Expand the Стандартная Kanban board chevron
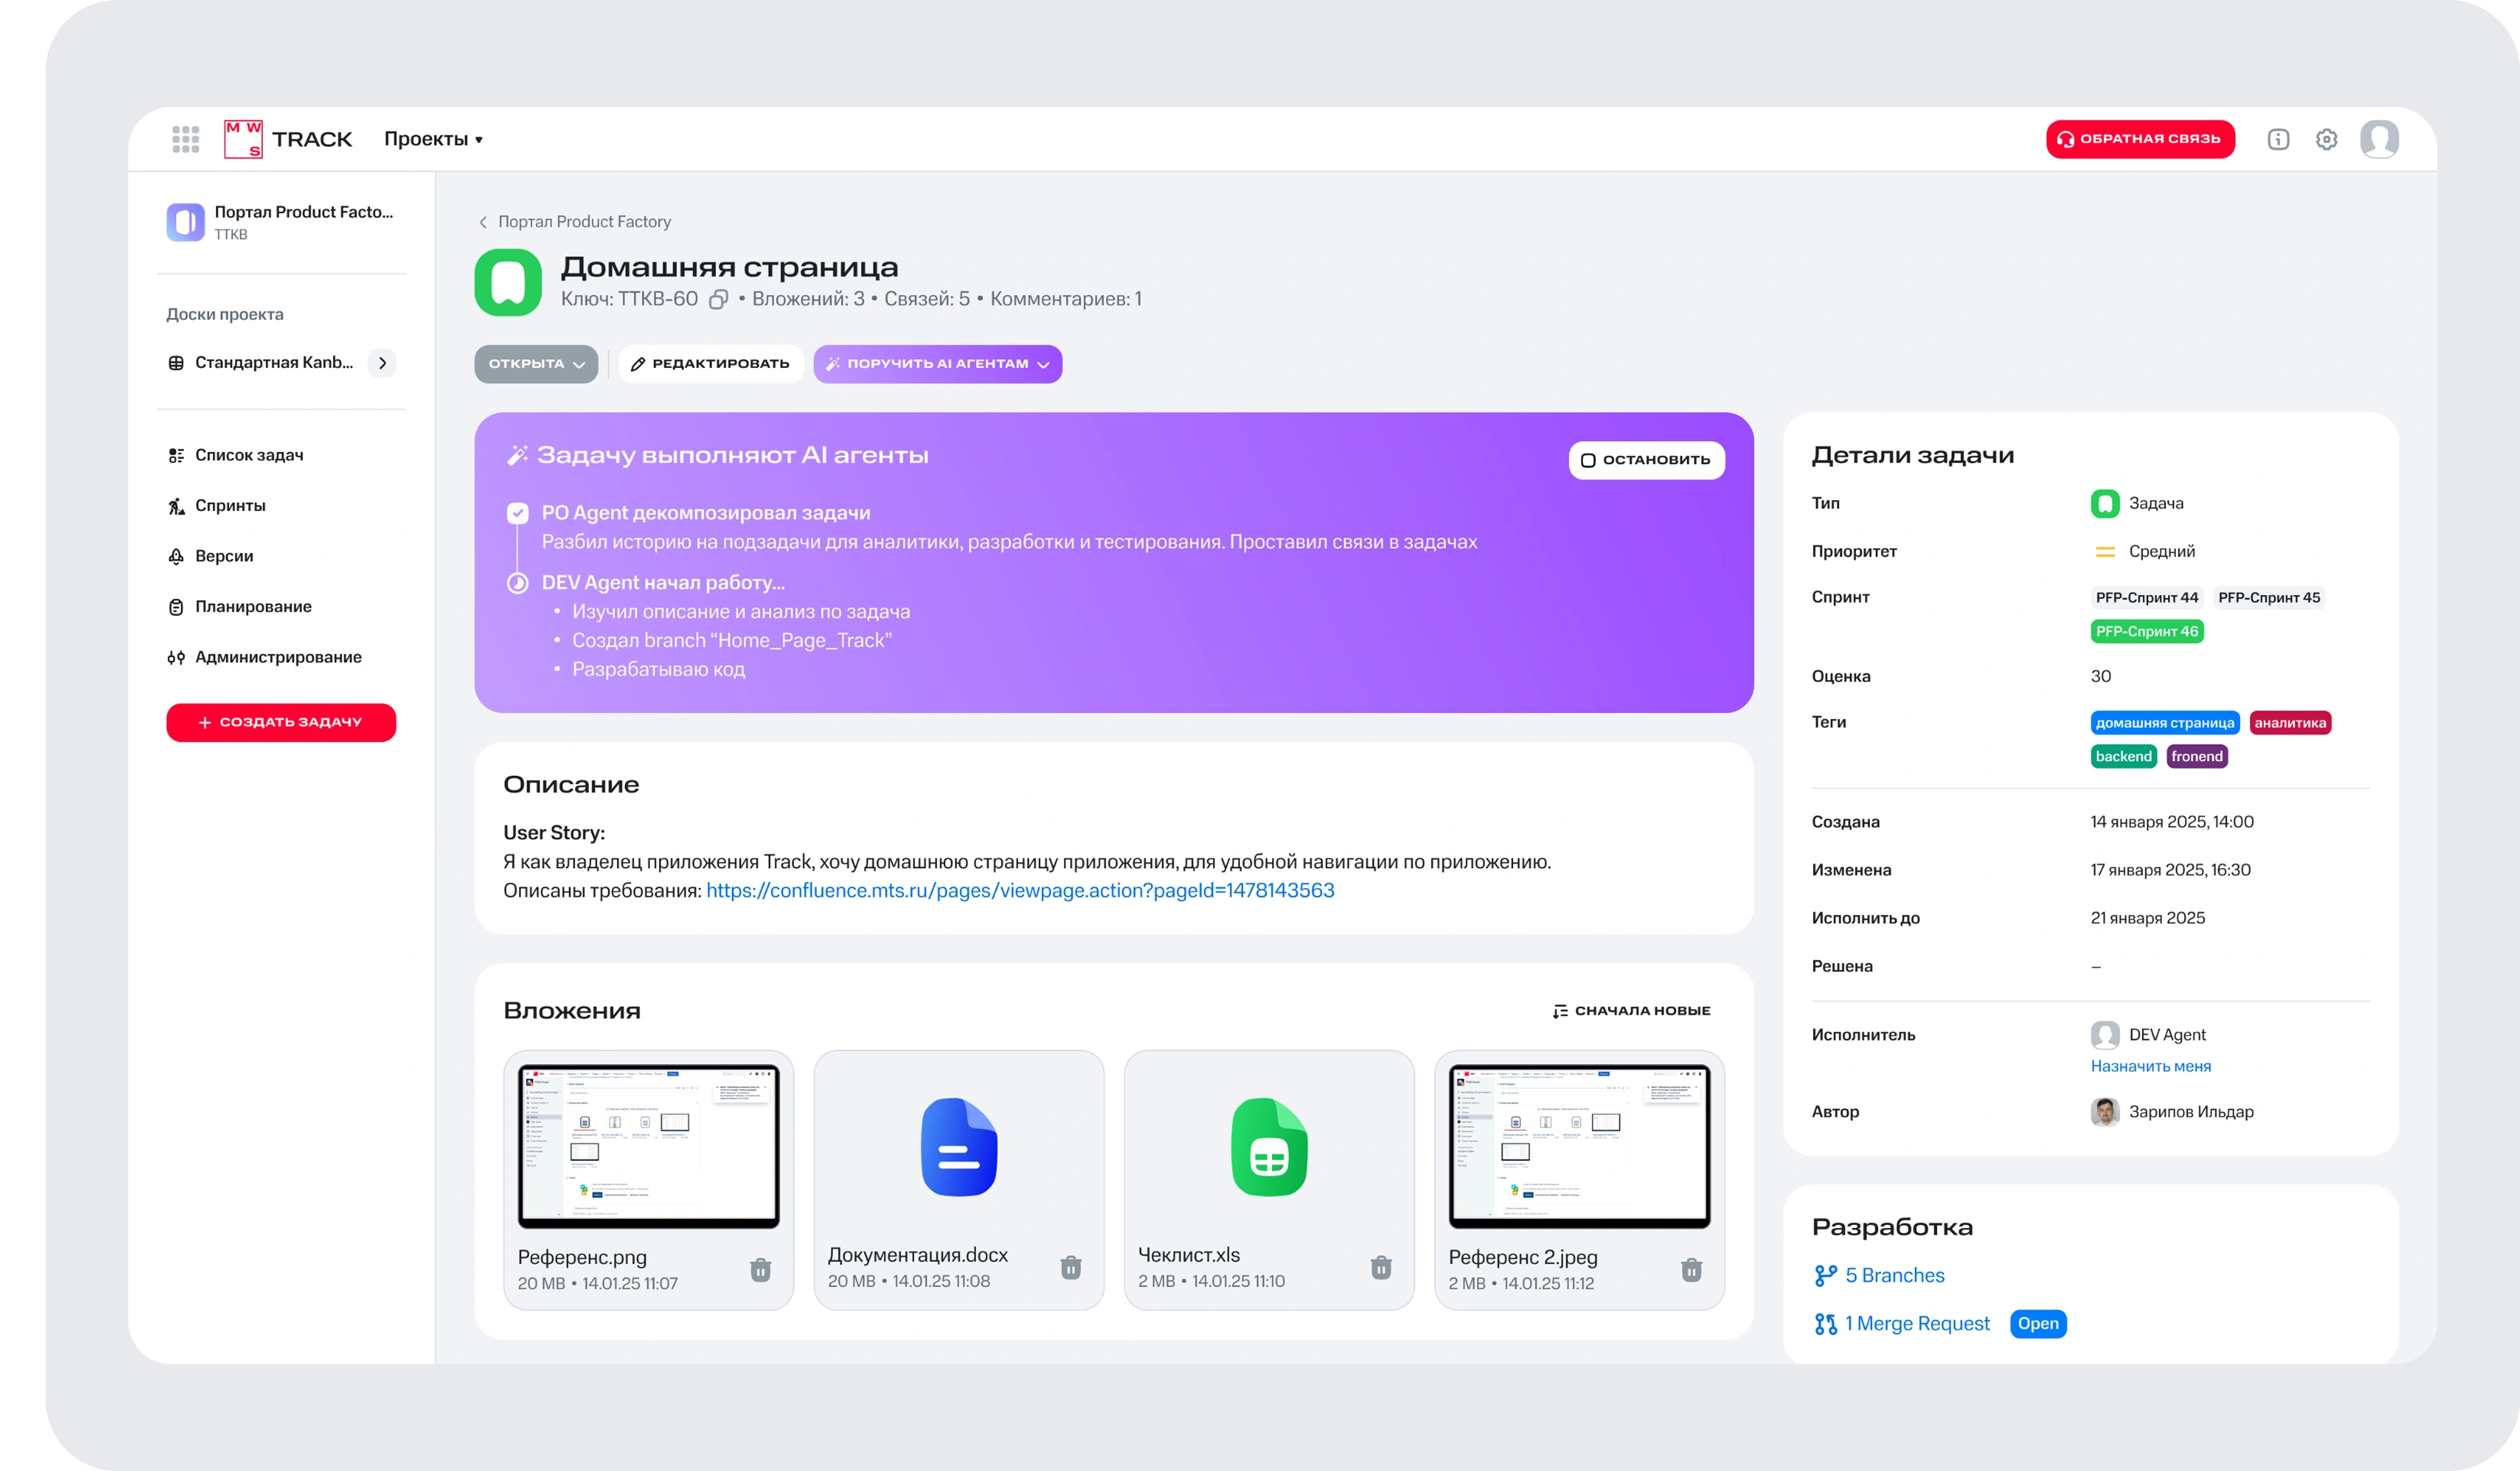The height and width of the screenshot is (1471, 2520). pyautogui.click(x=382, y=363)
